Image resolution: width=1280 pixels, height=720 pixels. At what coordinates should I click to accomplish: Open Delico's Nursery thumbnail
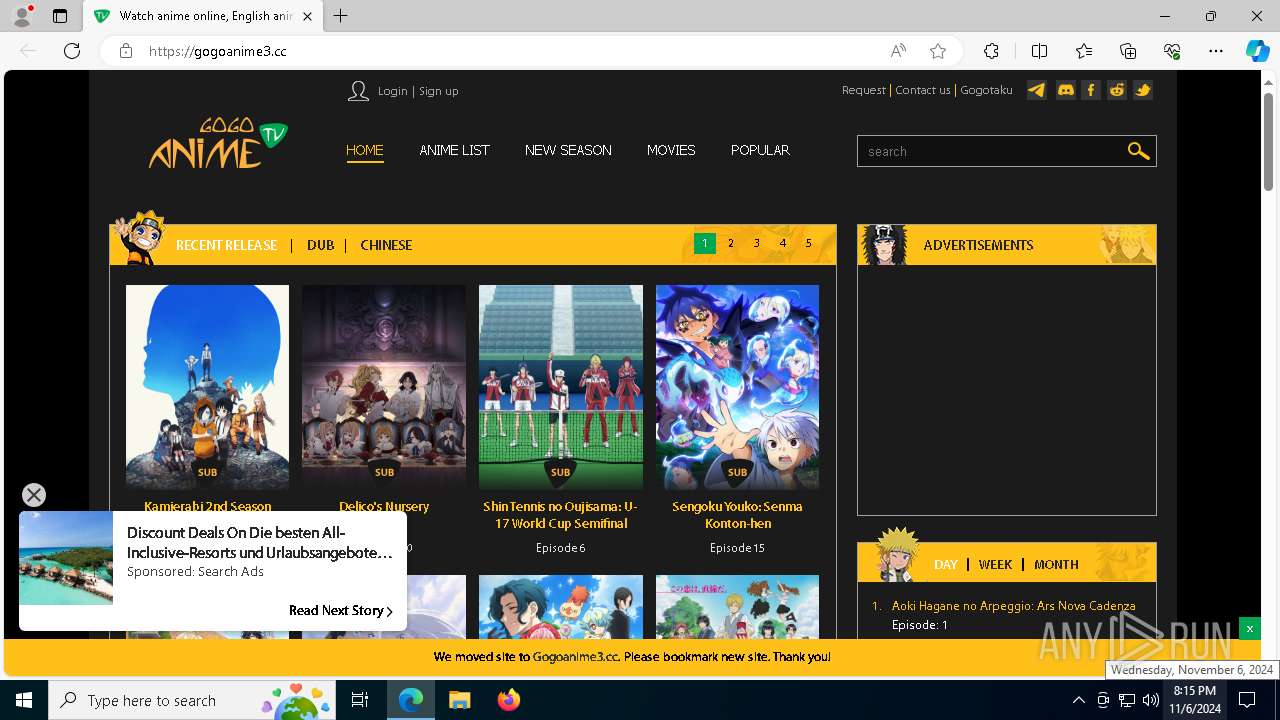click(384, 387)
